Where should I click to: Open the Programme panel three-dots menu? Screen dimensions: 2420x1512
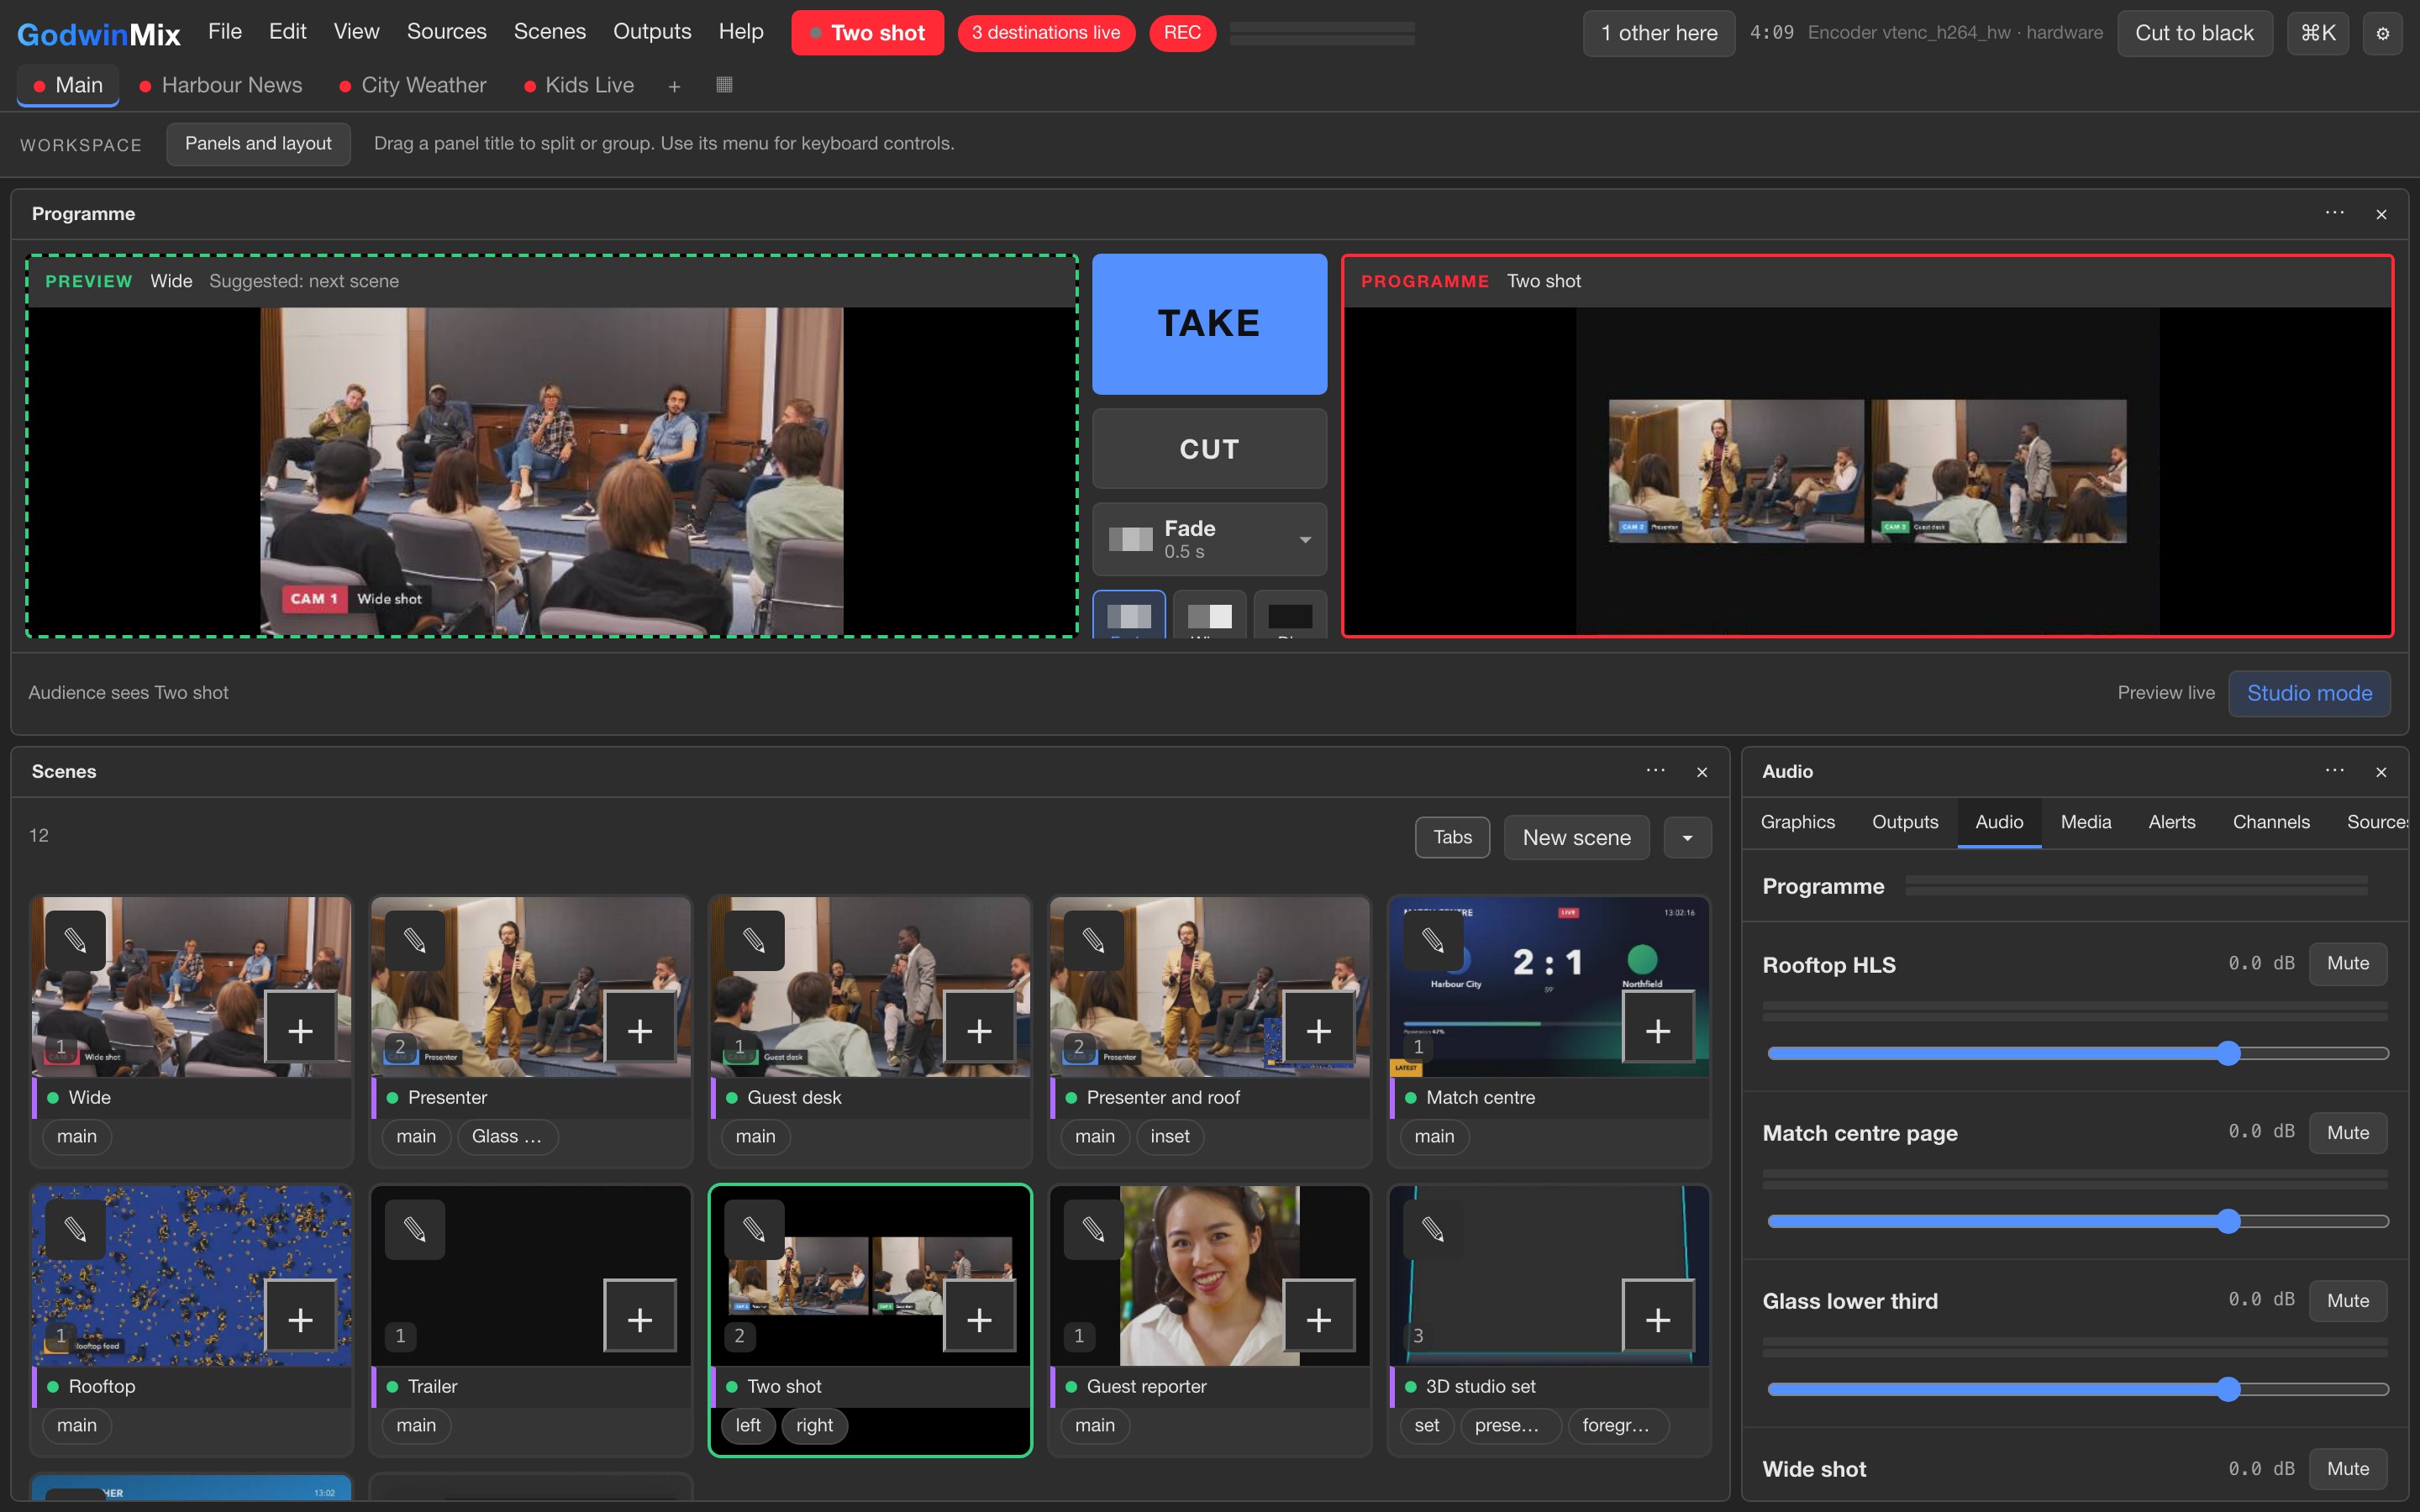coord(2334,213)
